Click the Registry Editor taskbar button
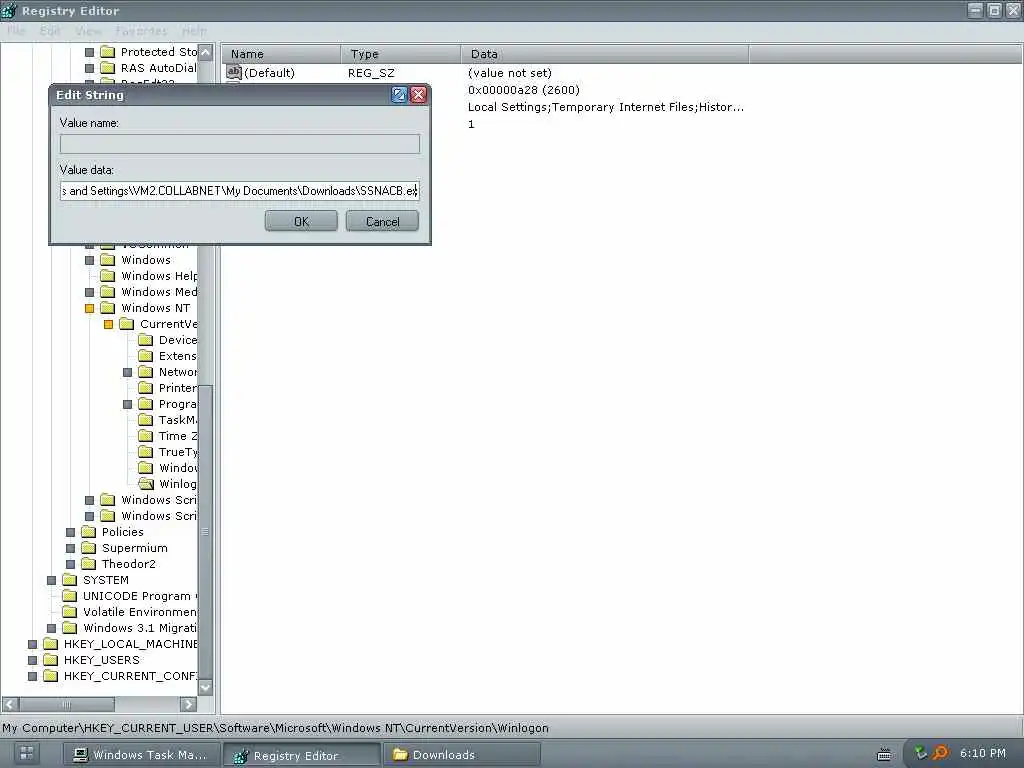The width and height of the screenshot is (1024, 768). tap(301, 755)
